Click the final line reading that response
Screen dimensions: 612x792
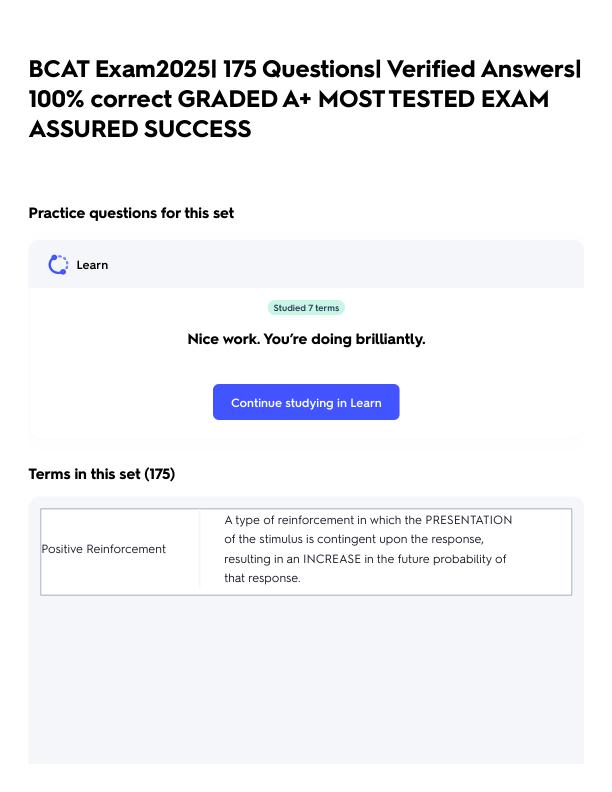point(262,578)
